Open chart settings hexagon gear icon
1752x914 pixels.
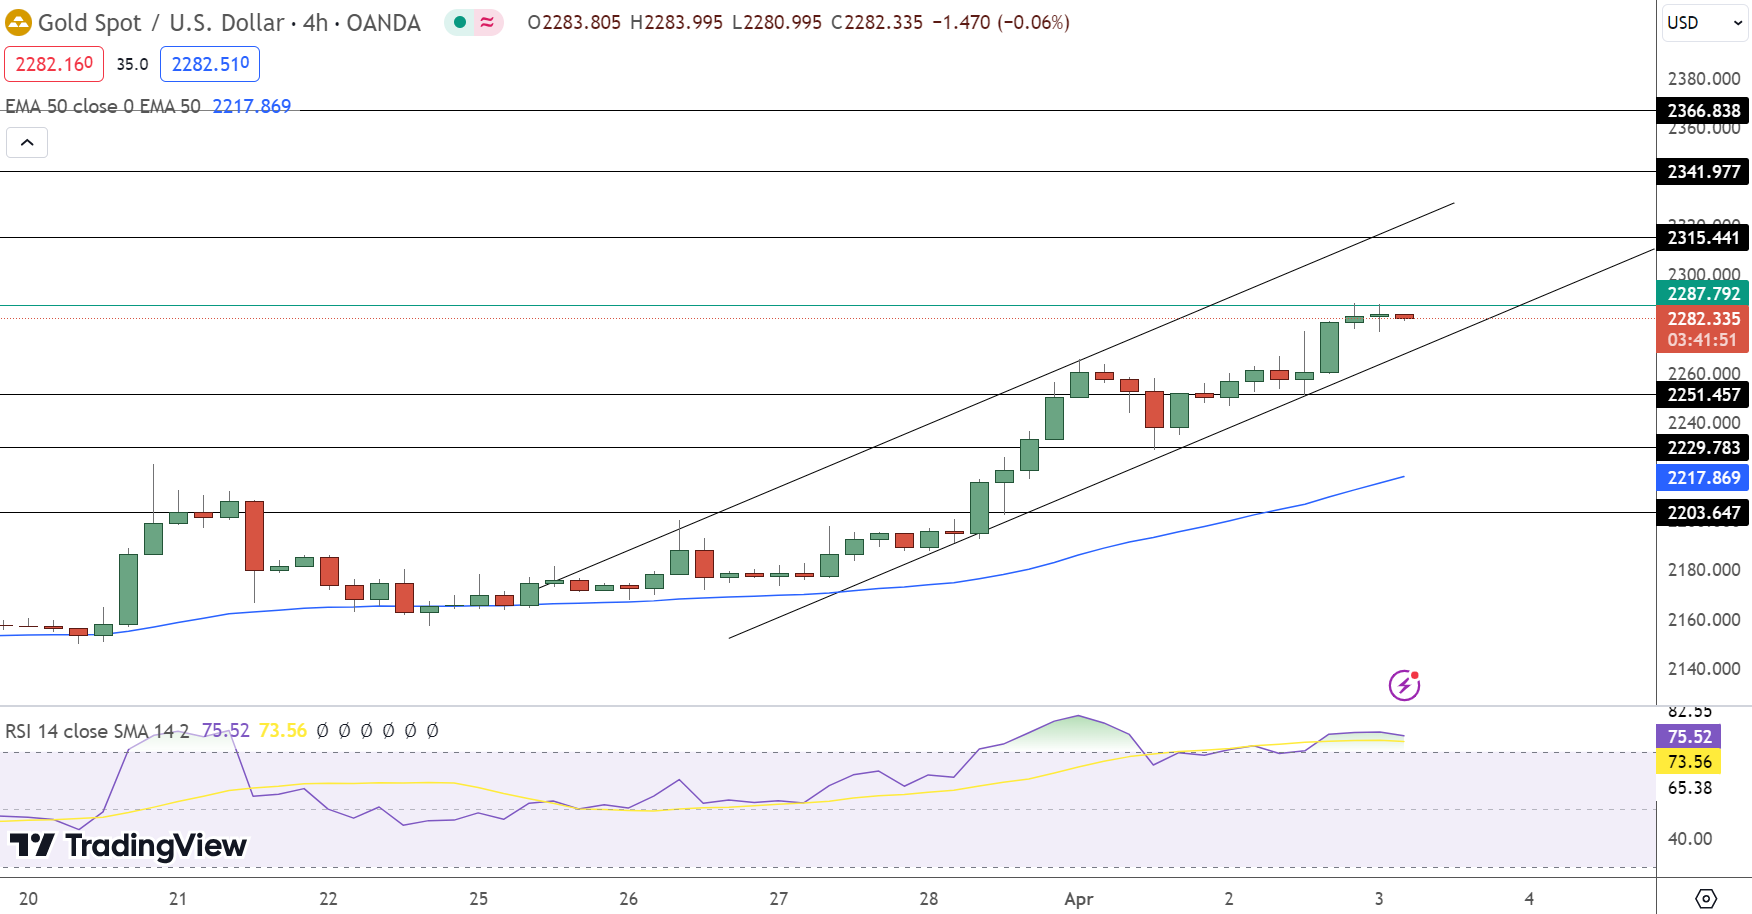[x=1706, y=898]
